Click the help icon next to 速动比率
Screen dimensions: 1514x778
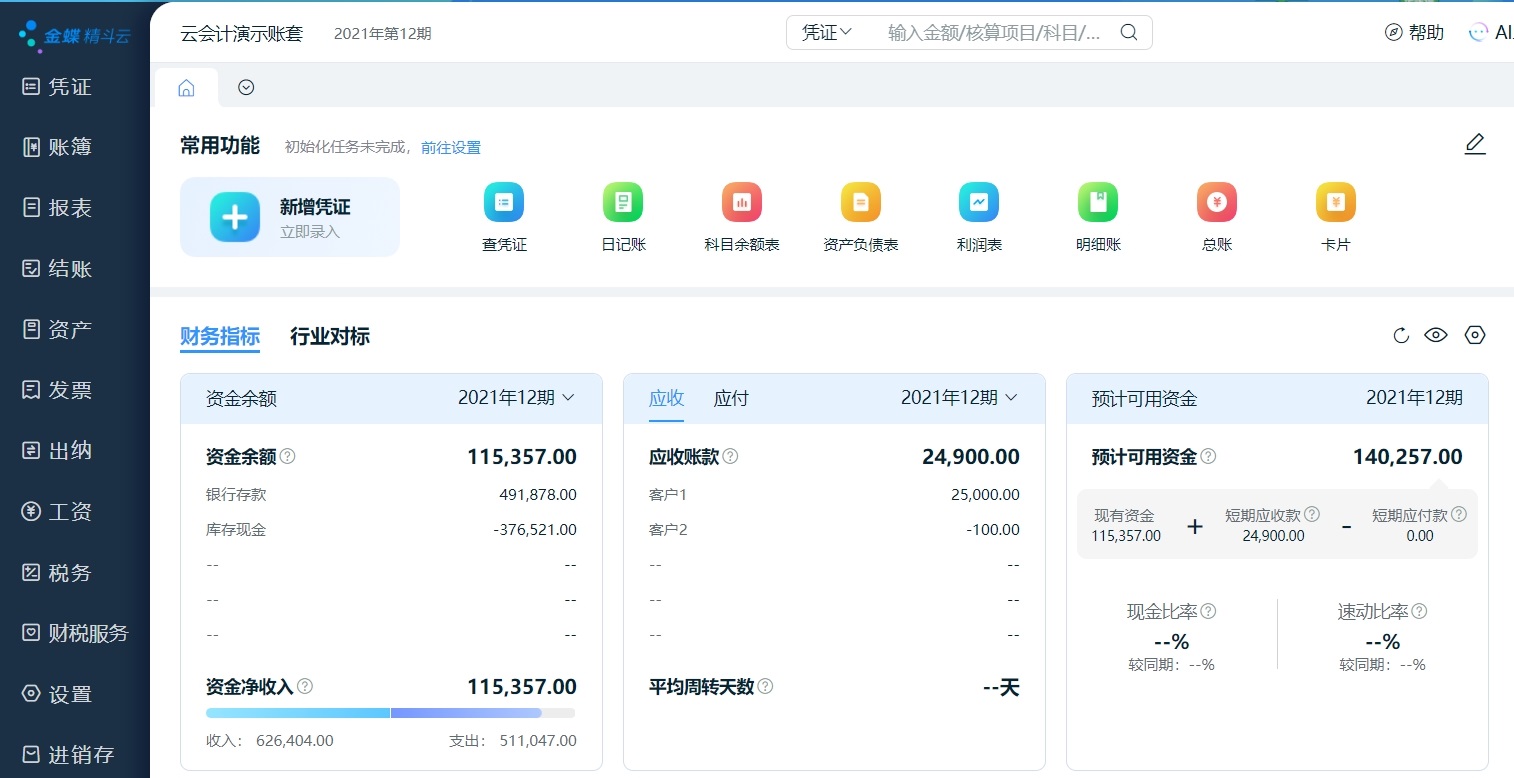pos(1419,611)
